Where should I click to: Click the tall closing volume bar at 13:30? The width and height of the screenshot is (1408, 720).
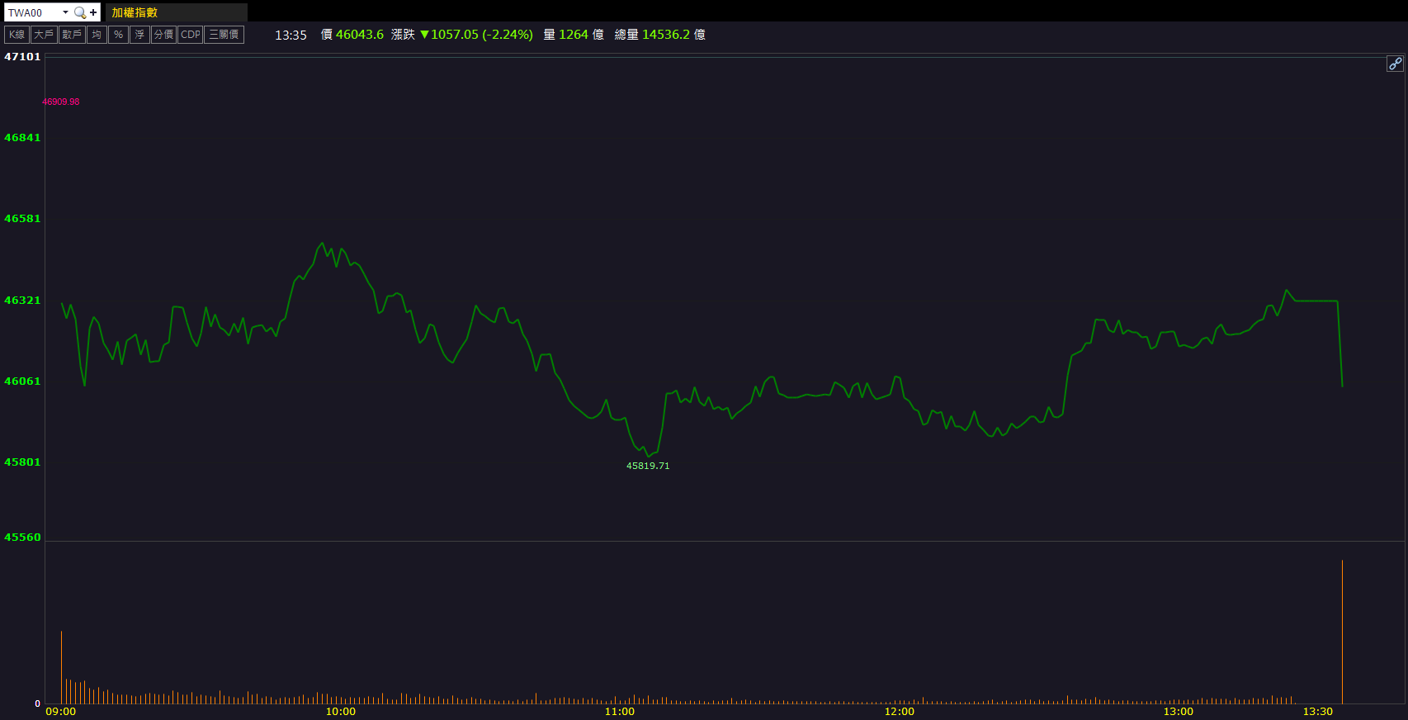tap(1342, 632)
